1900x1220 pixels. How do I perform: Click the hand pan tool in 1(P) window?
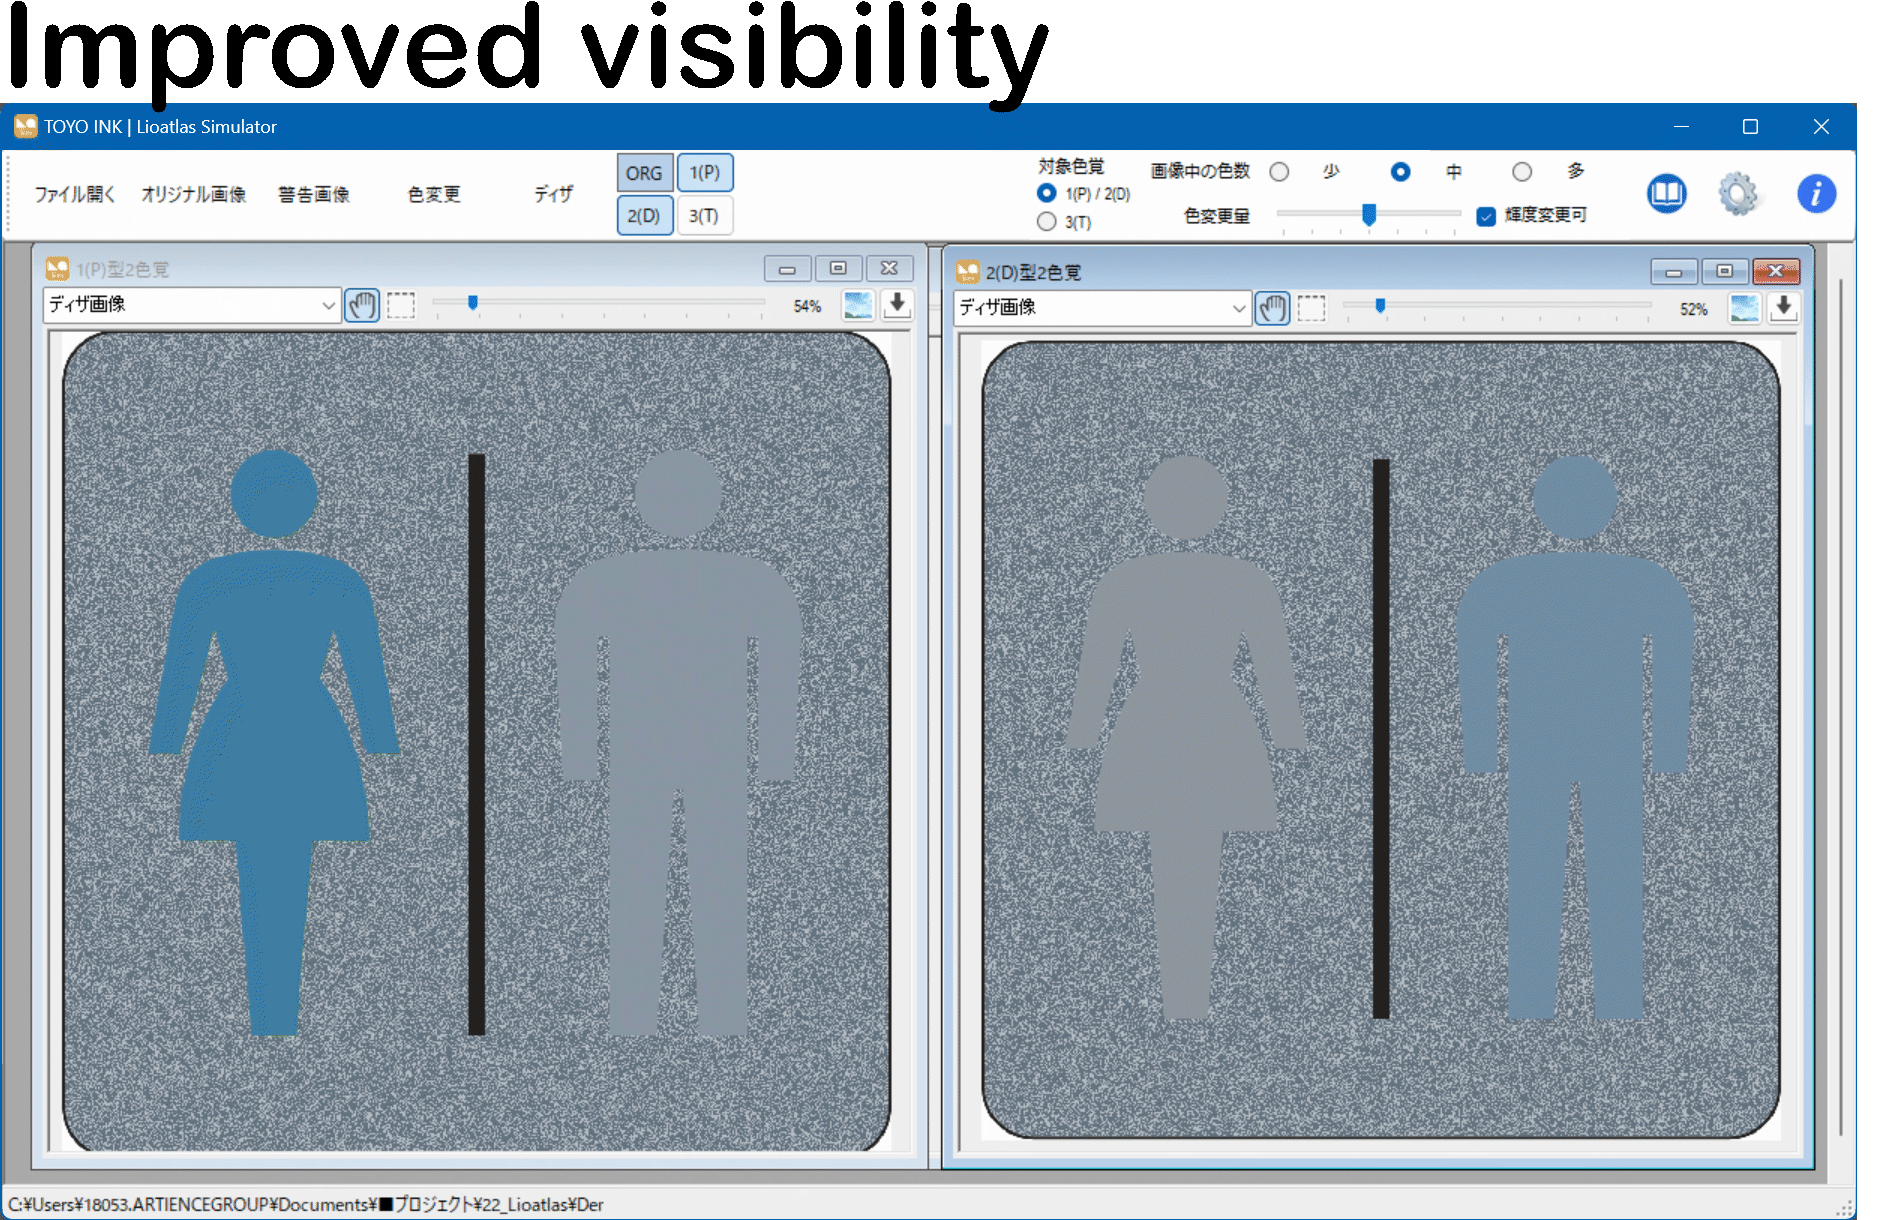362,305
